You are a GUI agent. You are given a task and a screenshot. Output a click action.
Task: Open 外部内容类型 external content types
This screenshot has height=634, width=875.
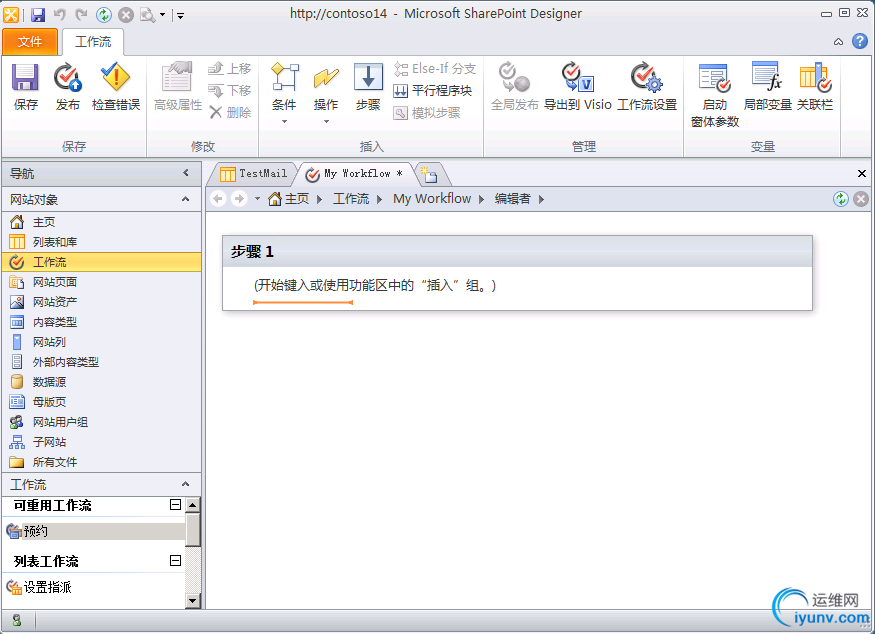[x=102, y=362]
